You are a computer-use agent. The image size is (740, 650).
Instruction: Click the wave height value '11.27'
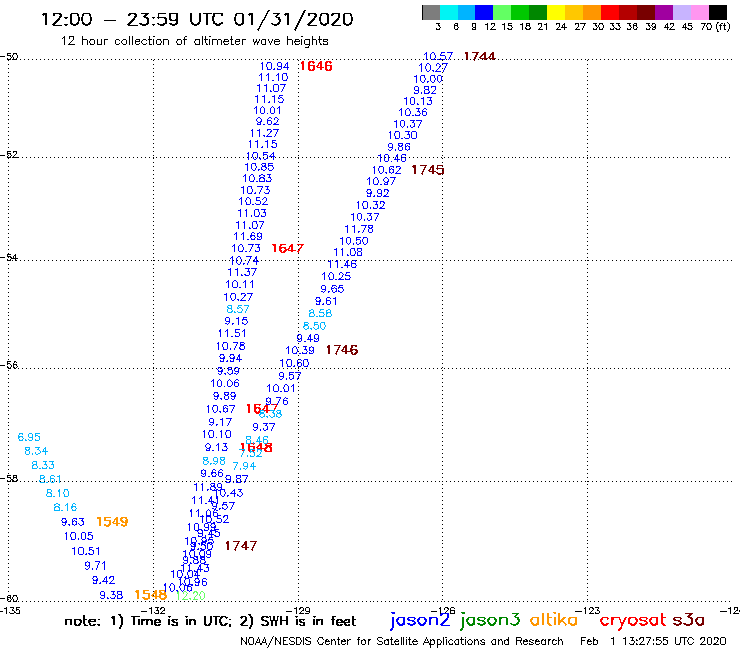pos(264,133)
